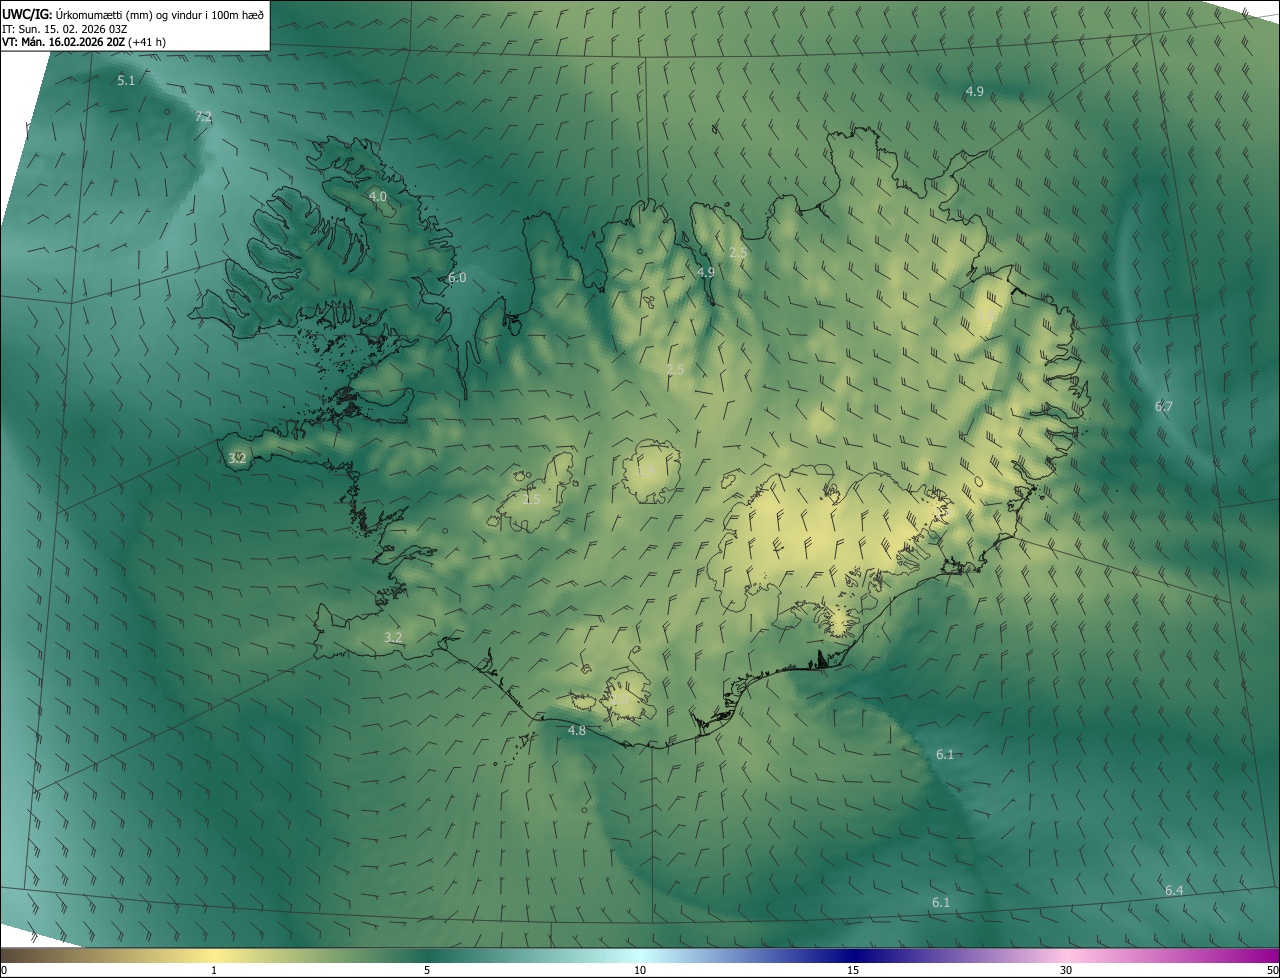
Task: Click the 3.2 label on the Snæfellsnes peninsula tip
Action: (237, 458)
